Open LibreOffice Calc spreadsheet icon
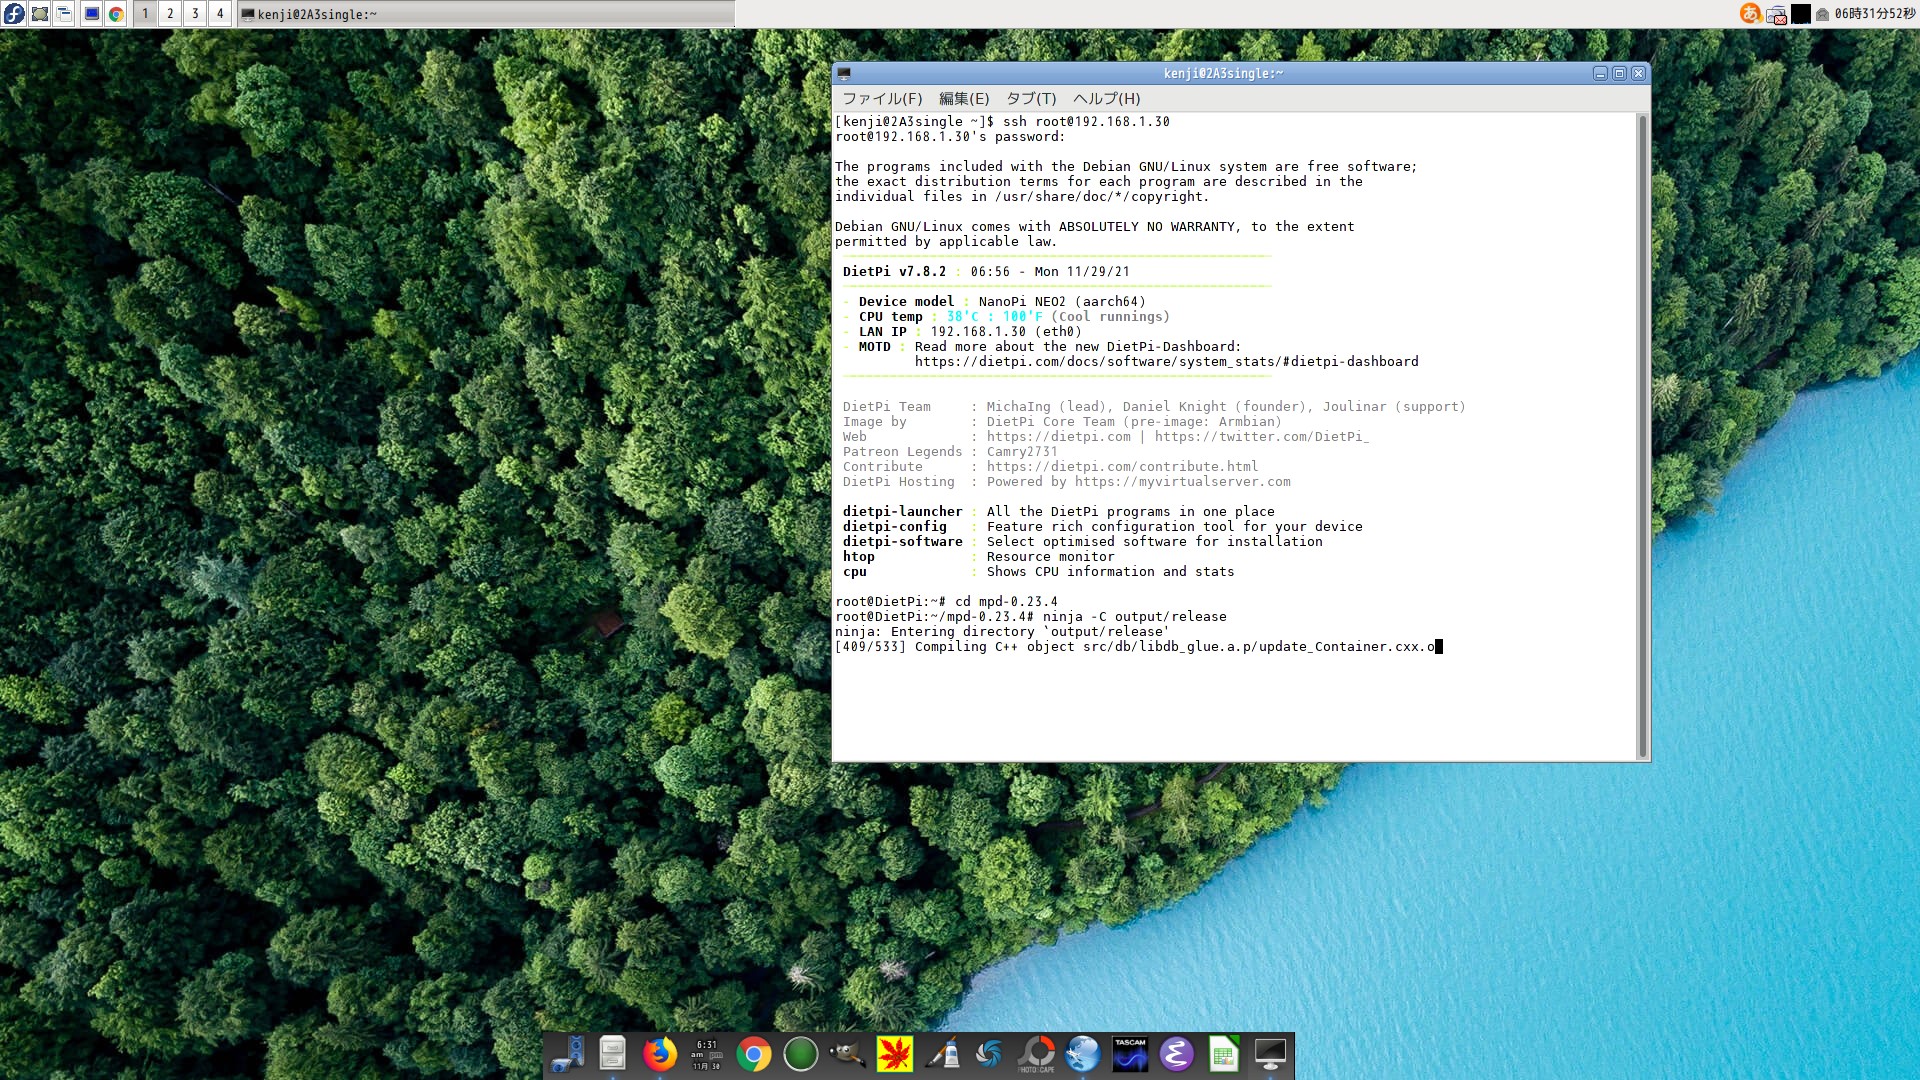 point(1223,1054)
